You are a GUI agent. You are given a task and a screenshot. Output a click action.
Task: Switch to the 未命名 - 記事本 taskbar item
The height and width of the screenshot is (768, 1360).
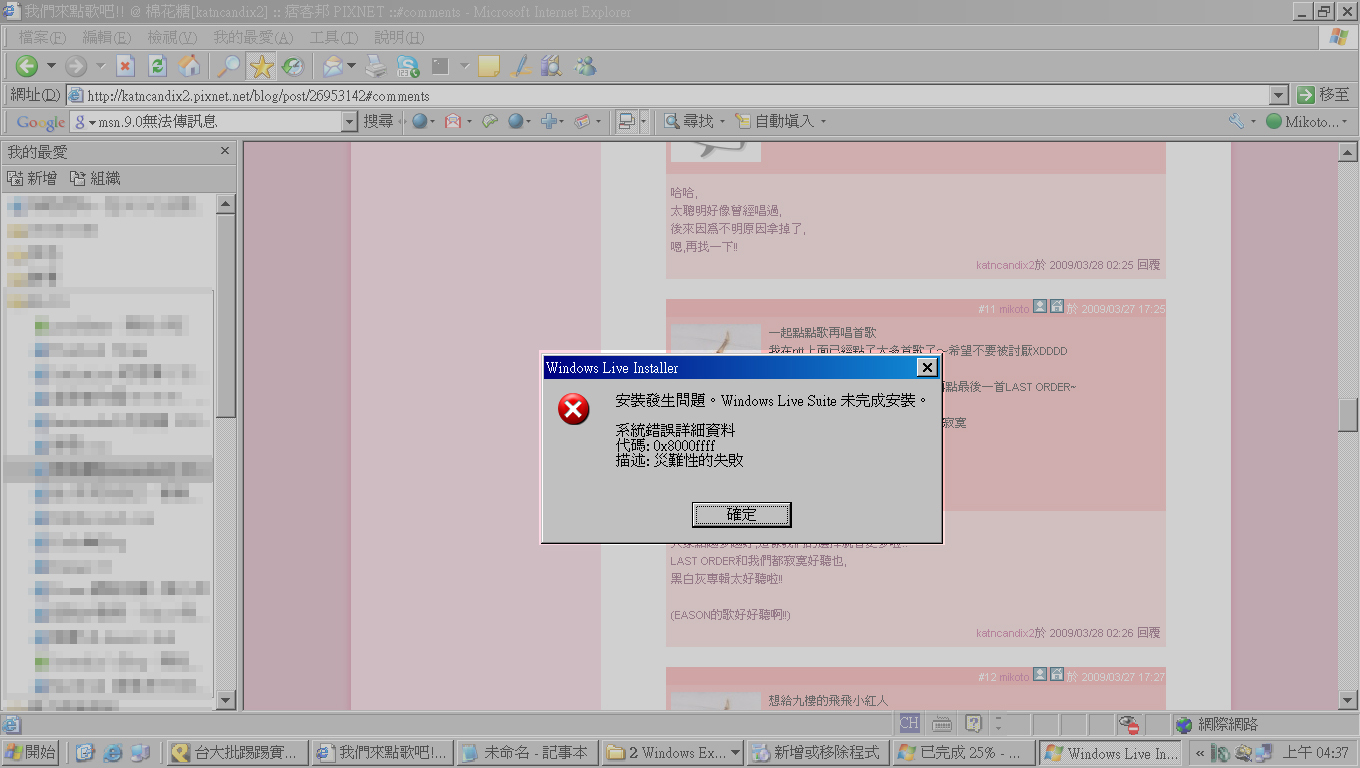pyautogui.click(x=527, y=752)
